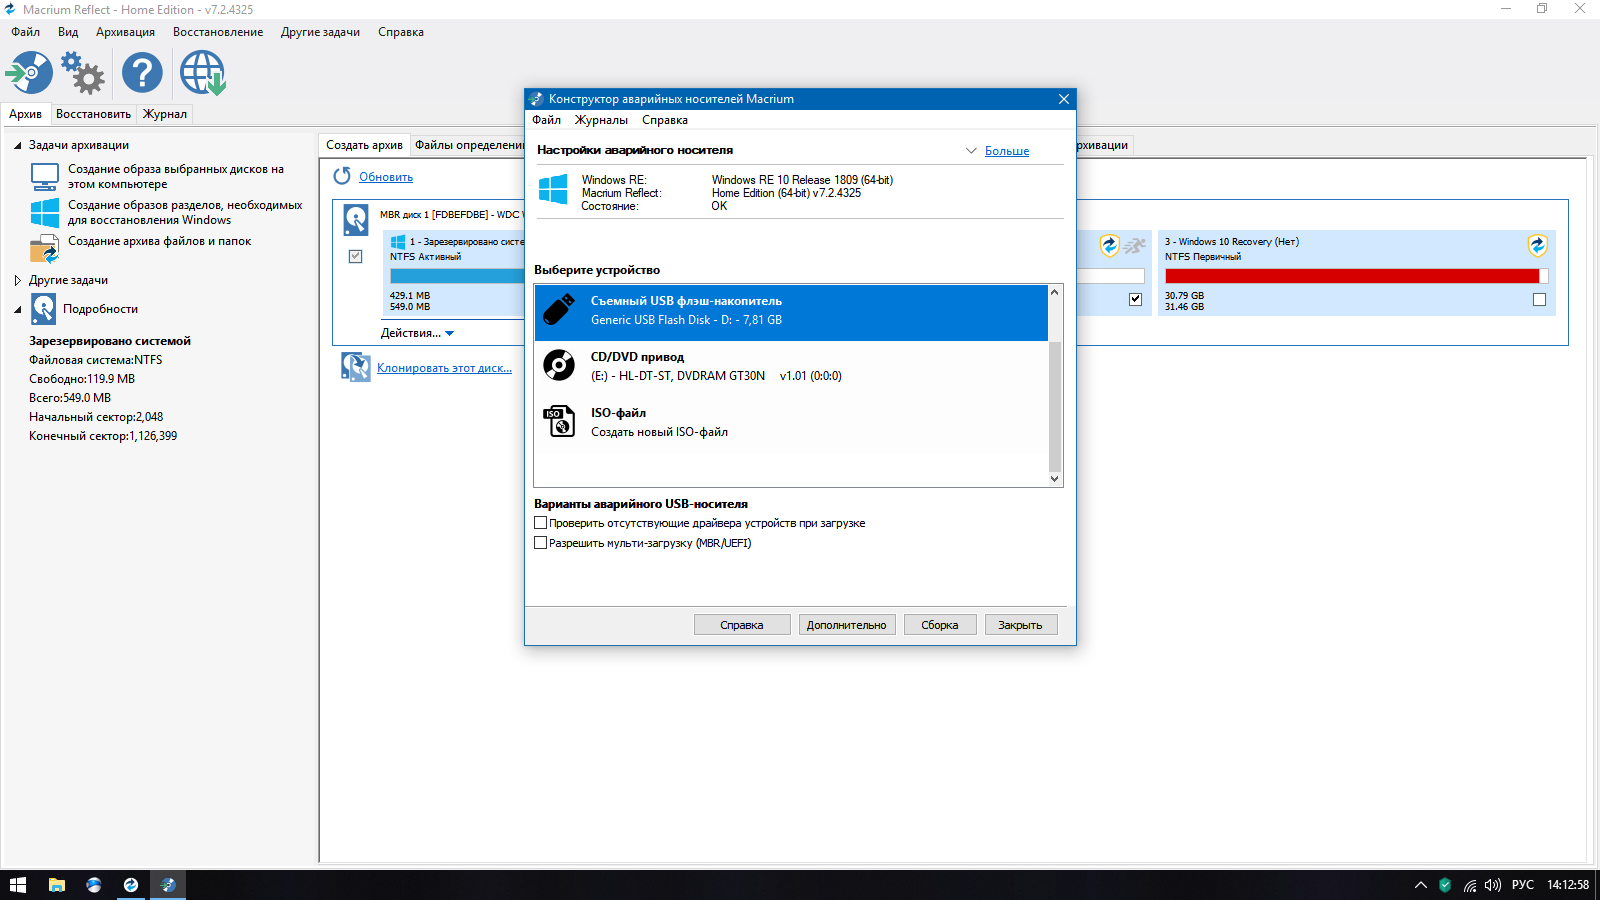Screen dimensions: 1600x900
Task: Click the shield icon next to the running man
Action: point(1109,245)
